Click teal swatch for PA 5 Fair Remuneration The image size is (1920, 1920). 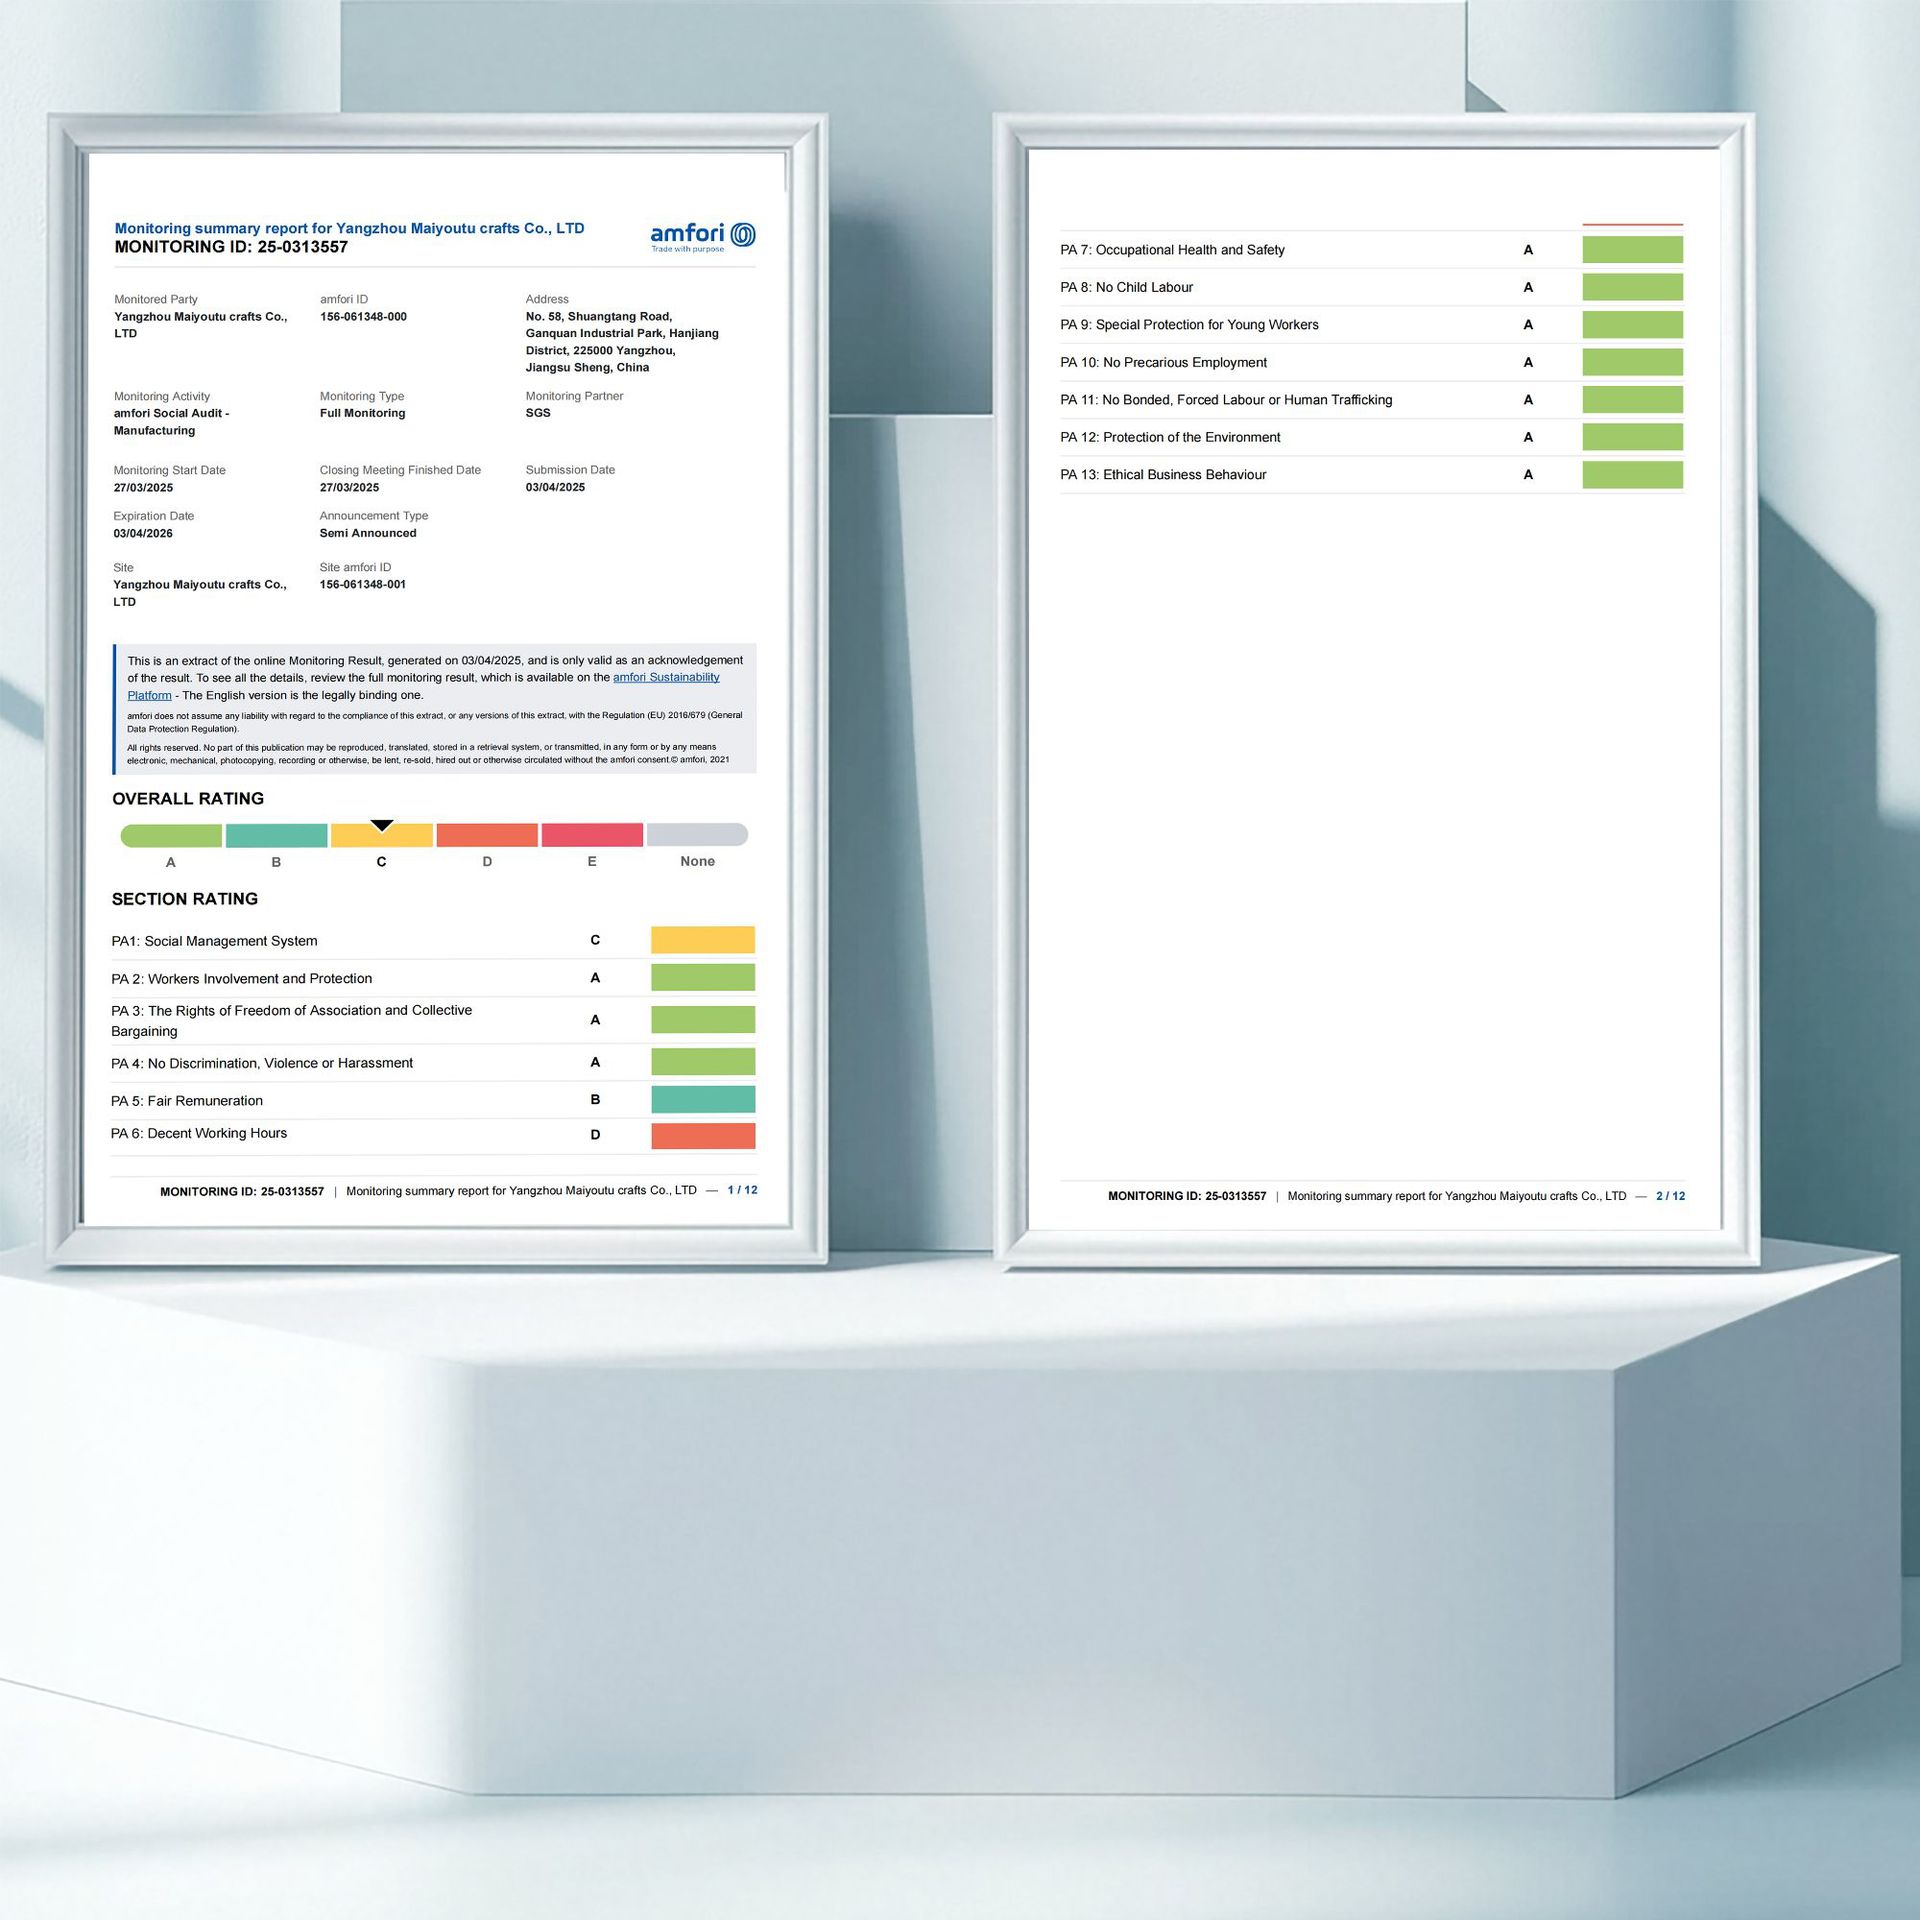[x=702, y=1099]
